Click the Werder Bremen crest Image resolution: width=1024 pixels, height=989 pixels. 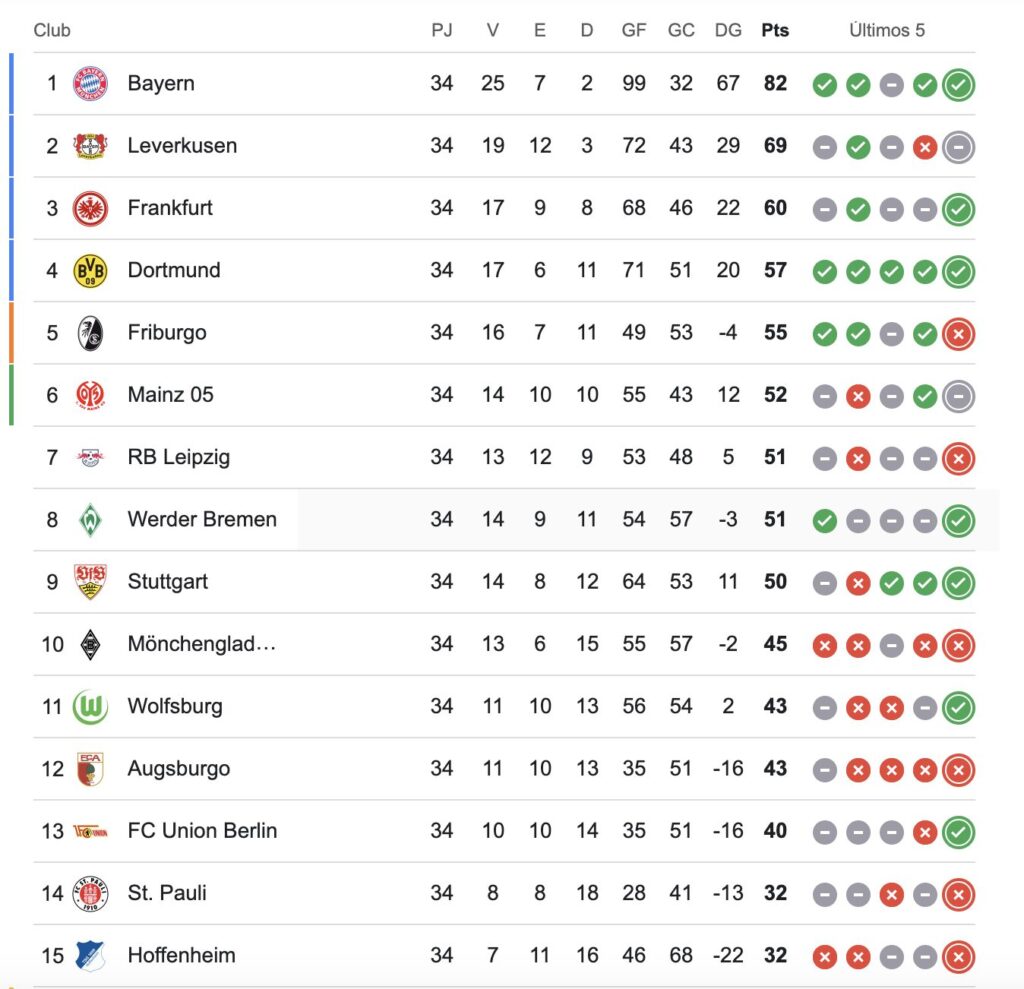coord(90,520)
